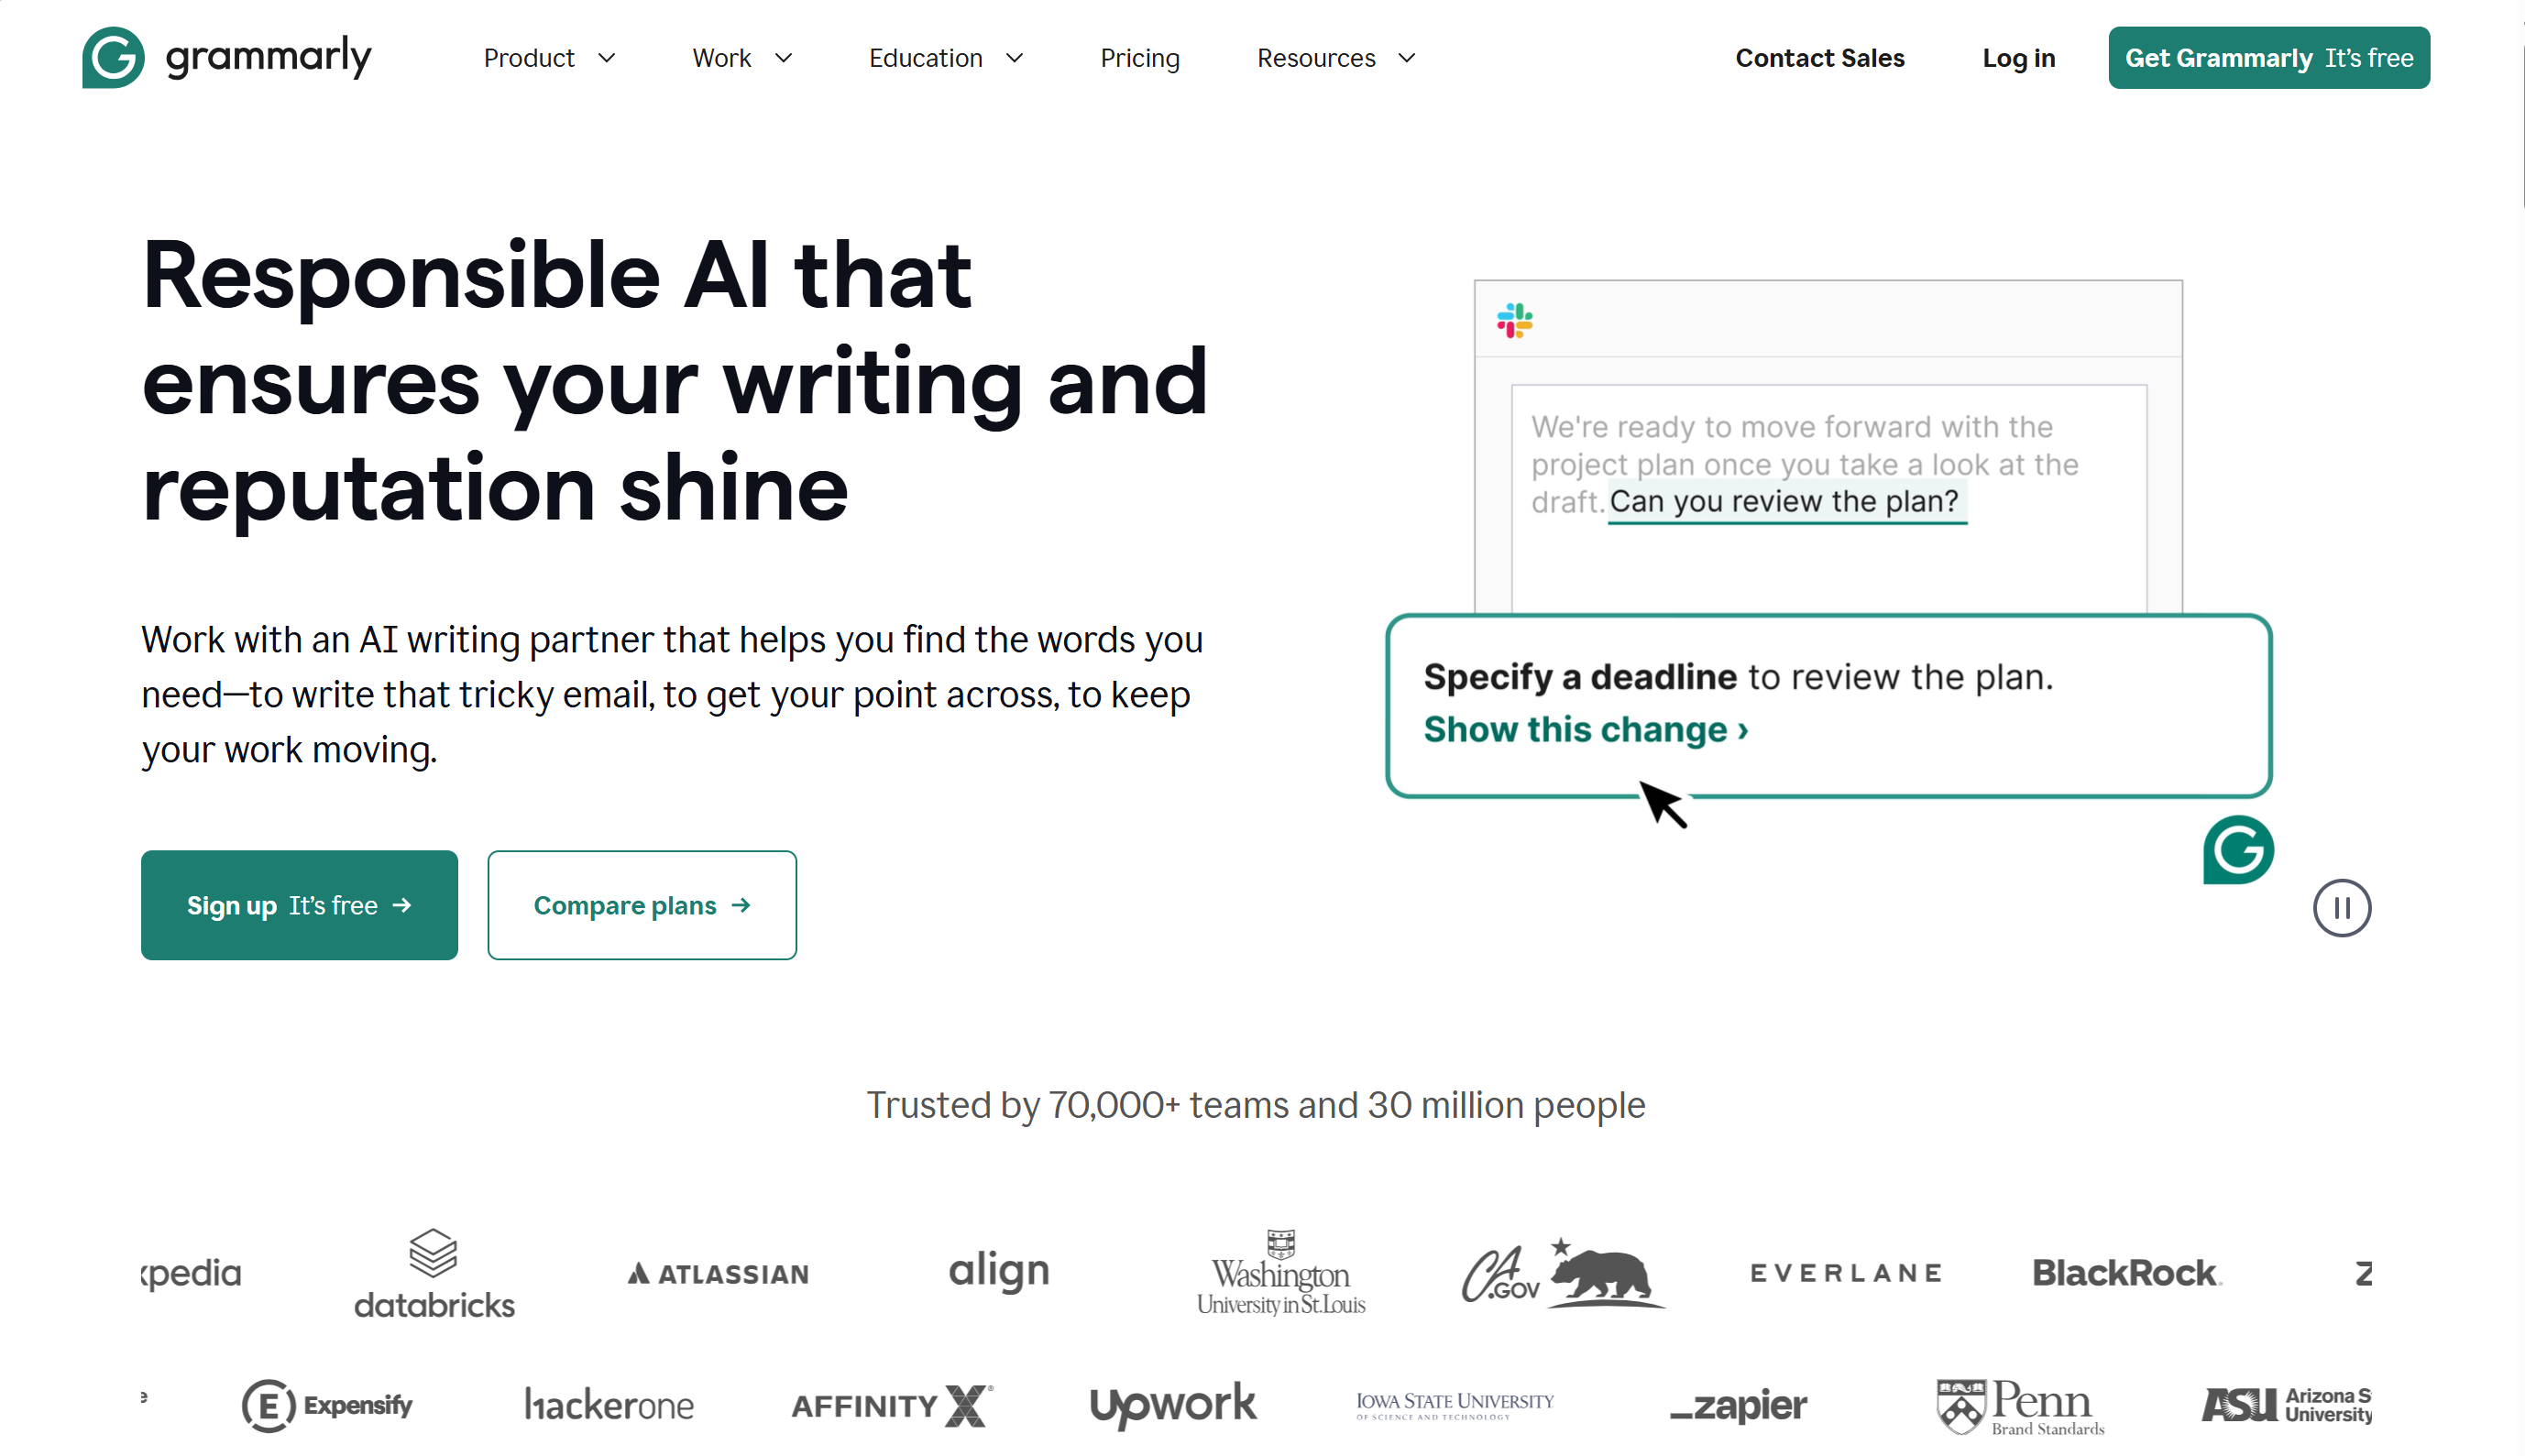2525x1456 pixels.
Task: Click the Upwork logo
Action: coord(1172,1405)
